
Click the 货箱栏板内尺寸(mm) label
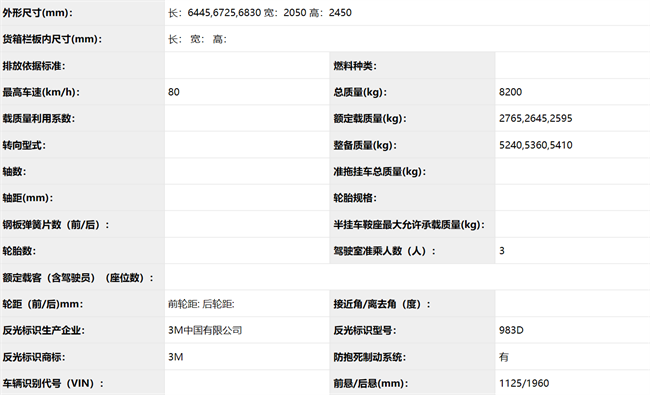click(x=52, y=39)
